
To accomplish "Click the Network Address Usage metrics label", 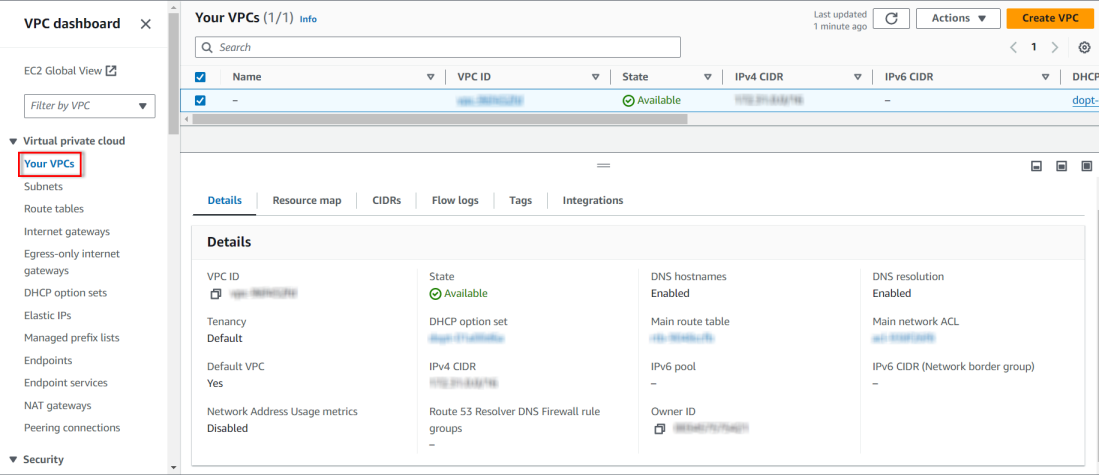I will click(282, 411).
